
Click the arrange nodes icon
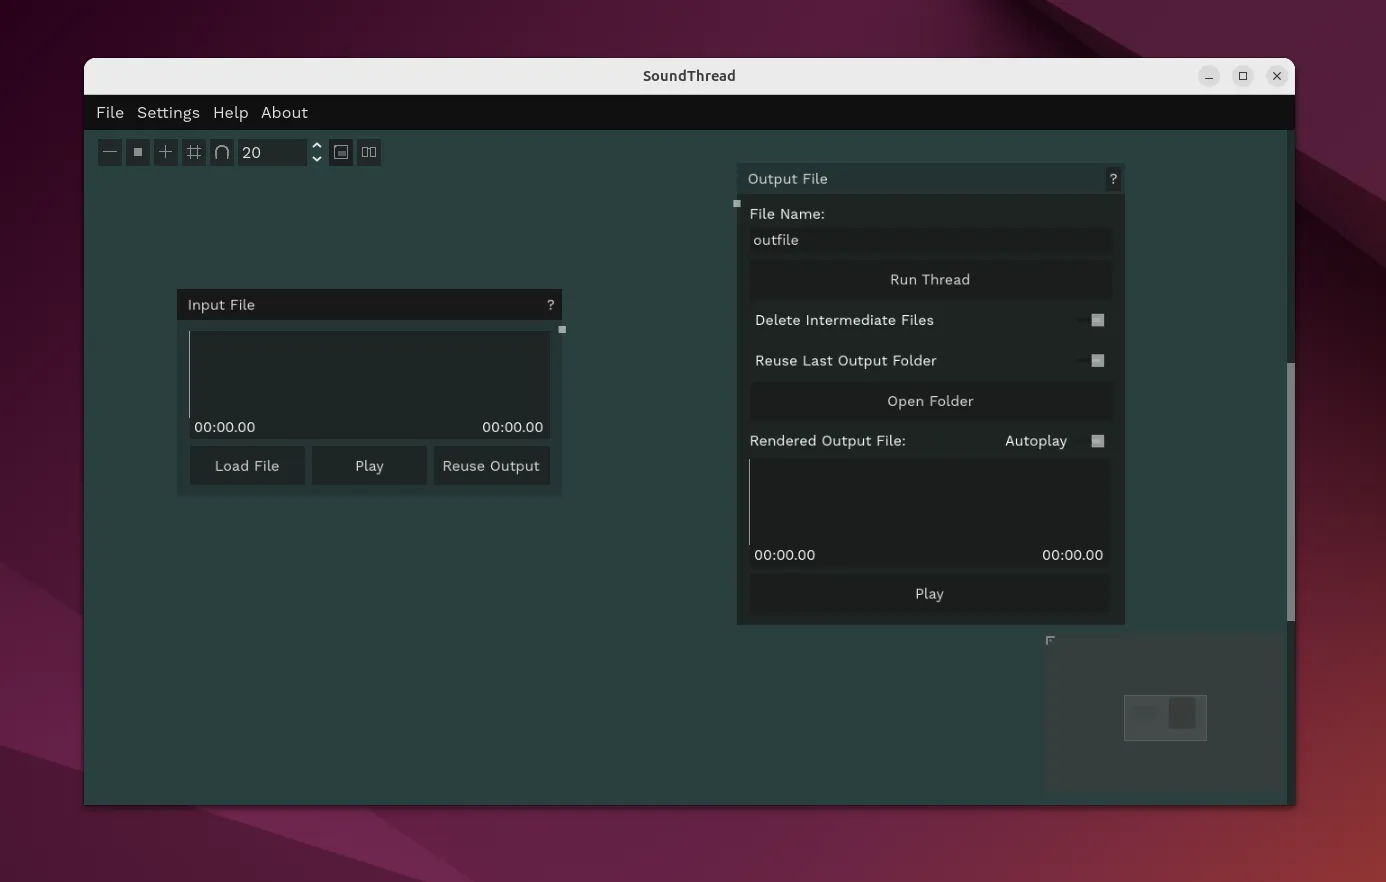369,152
